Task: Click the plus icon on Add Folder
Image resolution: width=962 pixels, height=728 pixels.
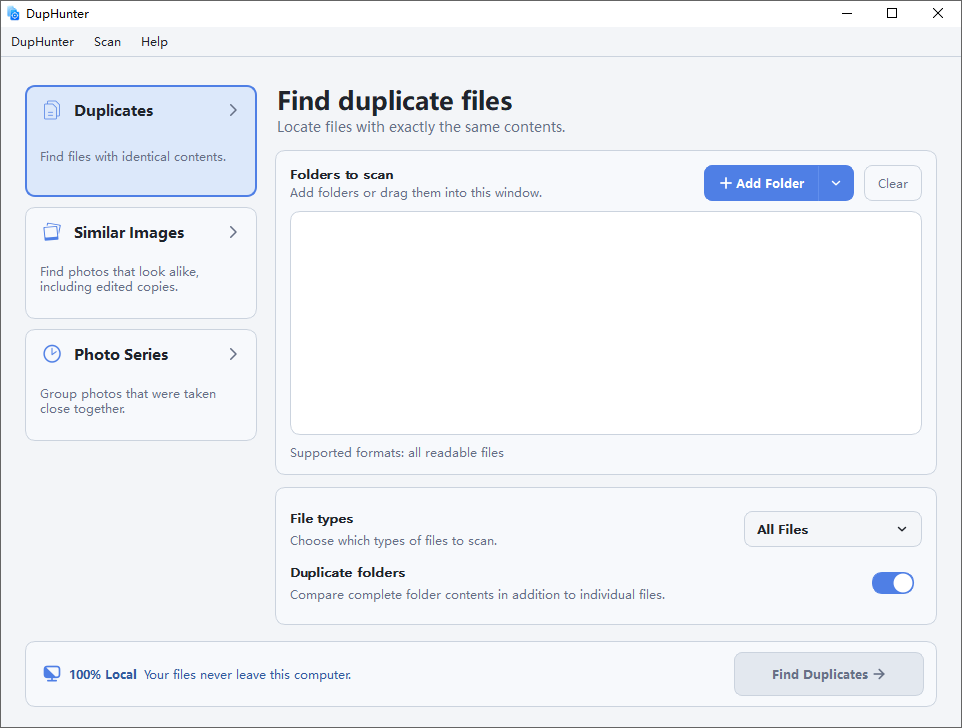Action: point(725,183)
